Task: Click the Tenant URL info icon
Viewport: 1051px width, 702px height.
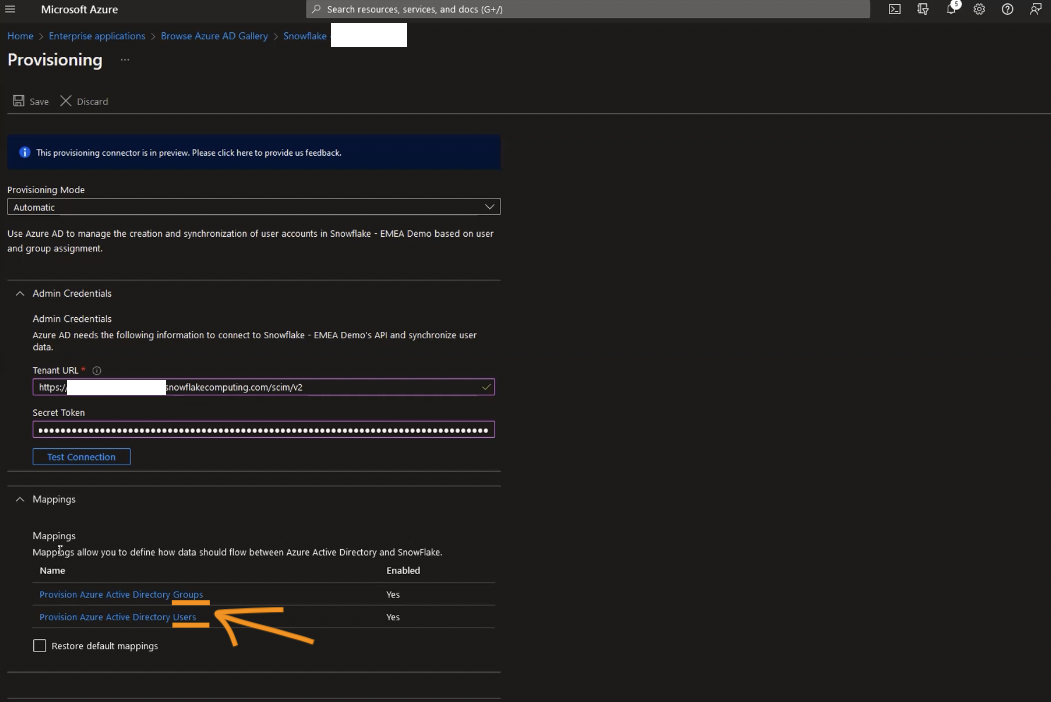Action: click(97, 370)
